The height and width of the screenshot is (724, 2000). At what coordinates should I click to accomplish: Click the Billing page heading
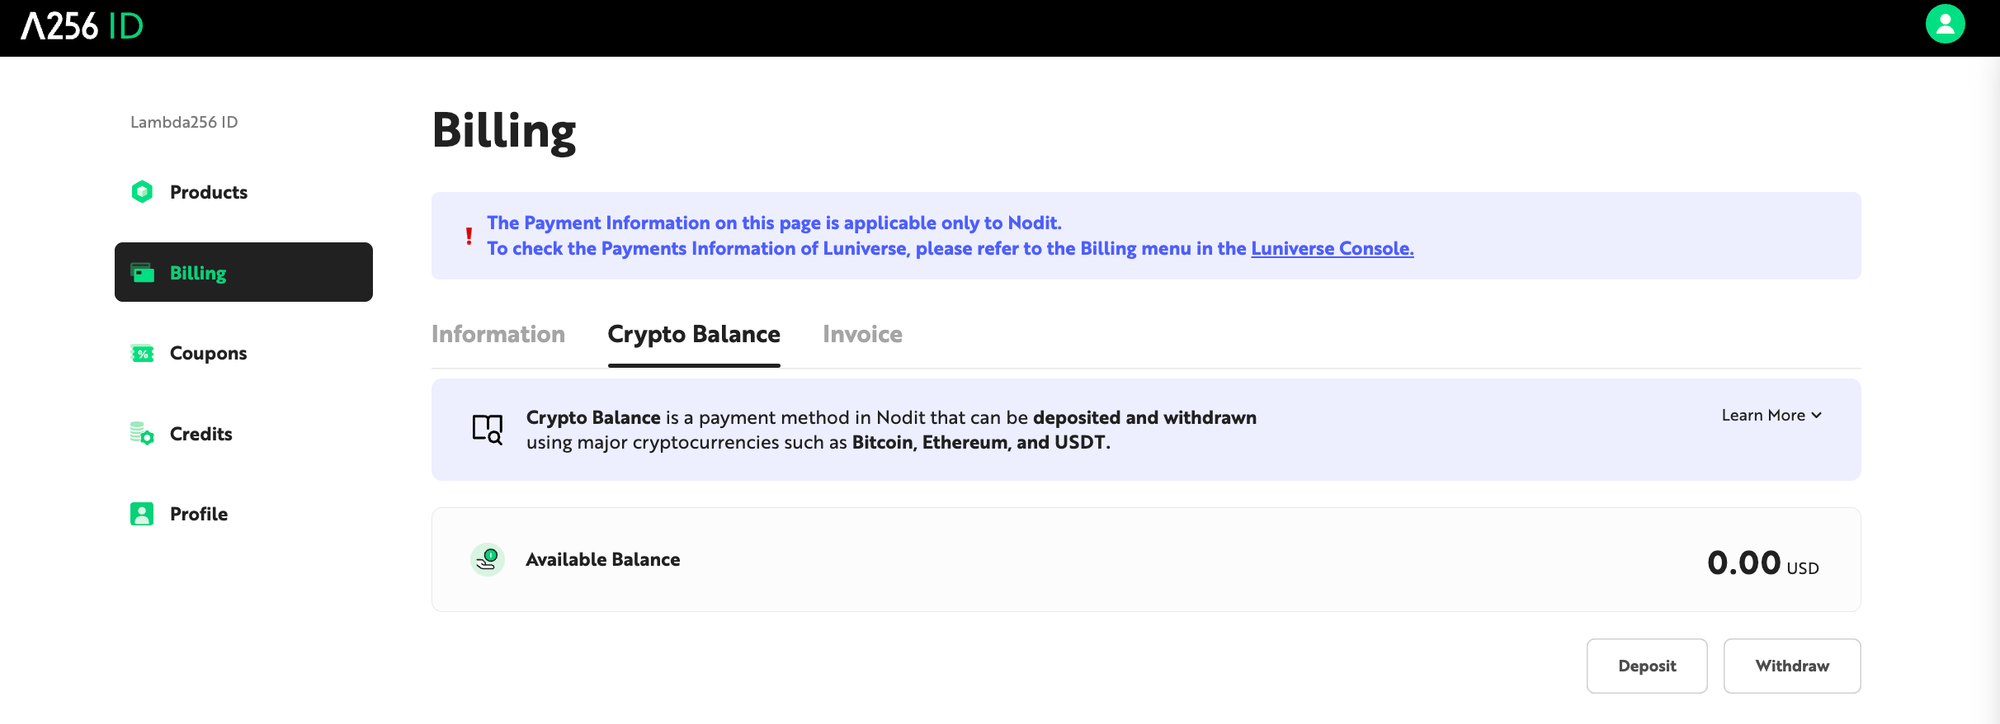coord(504,131)
